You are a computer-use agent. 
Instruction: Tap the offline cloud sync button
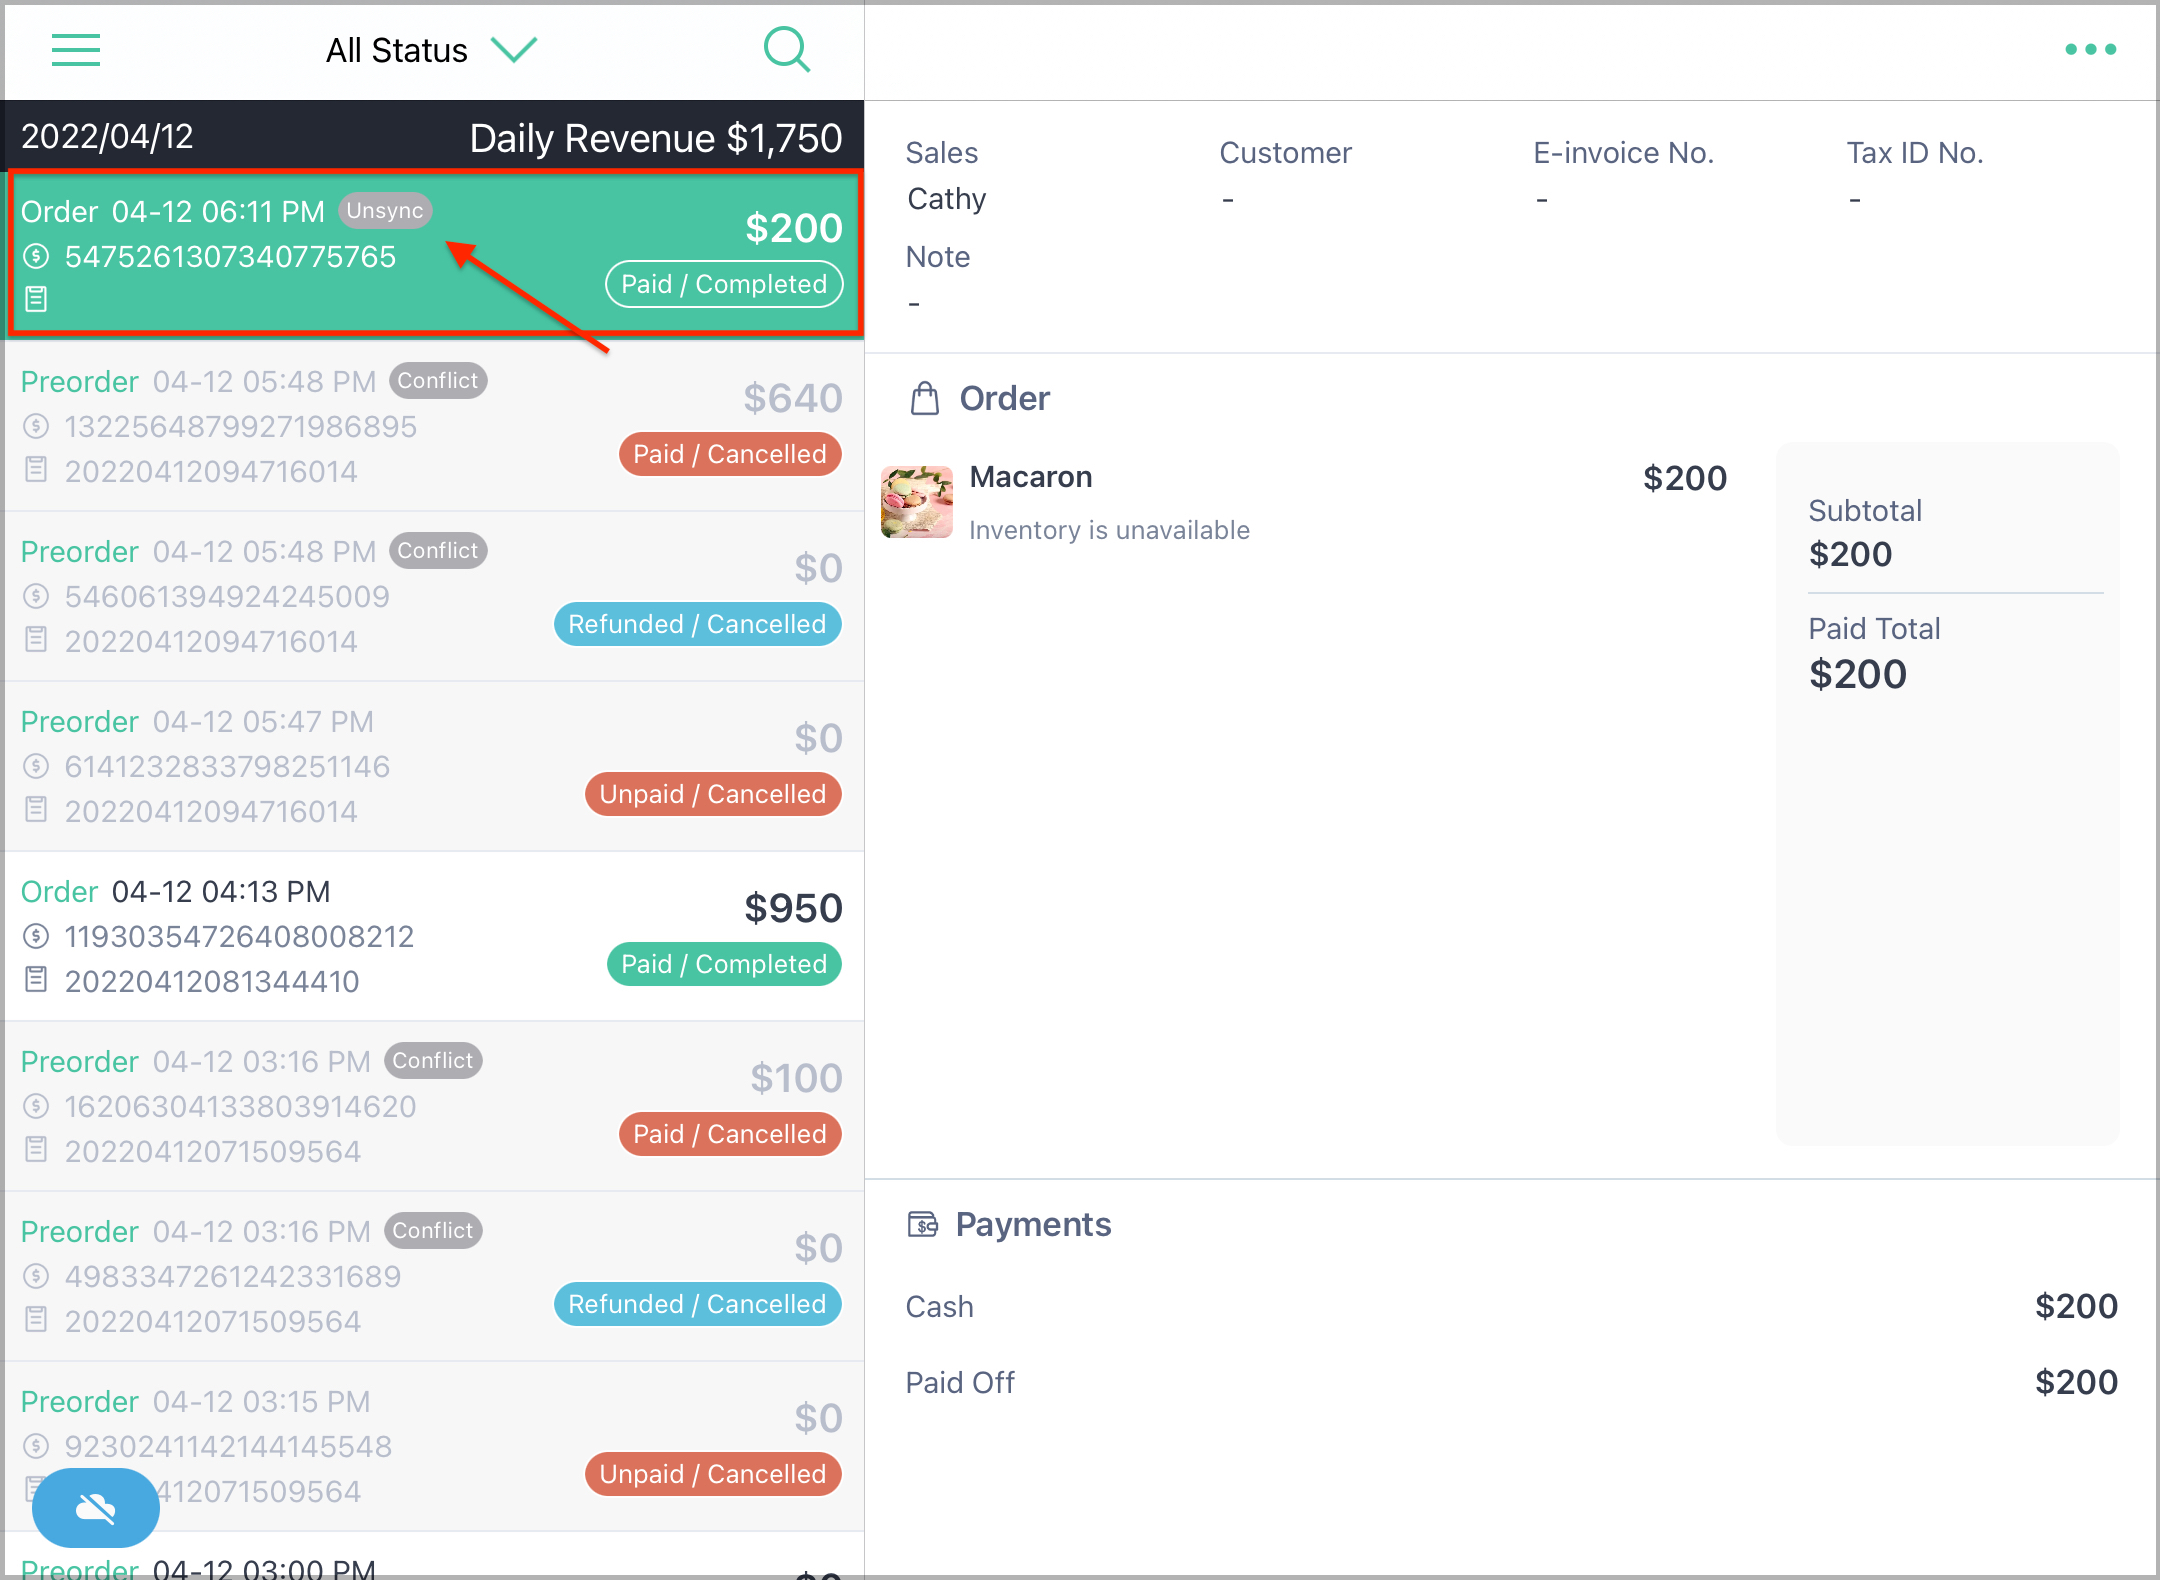click(x=96, y=1507)
